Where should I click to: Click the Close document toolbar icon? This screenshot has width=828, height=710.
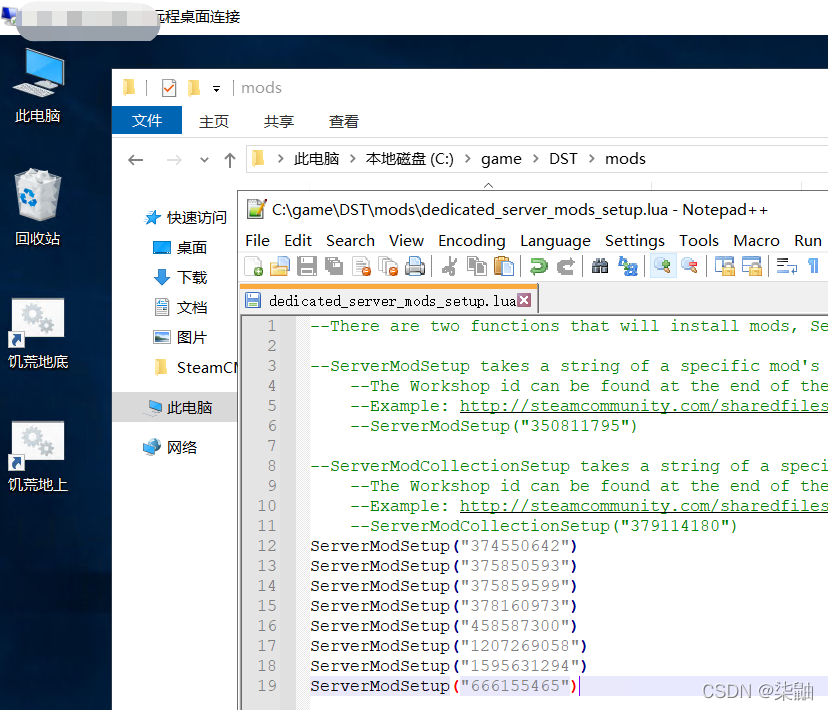361,267
